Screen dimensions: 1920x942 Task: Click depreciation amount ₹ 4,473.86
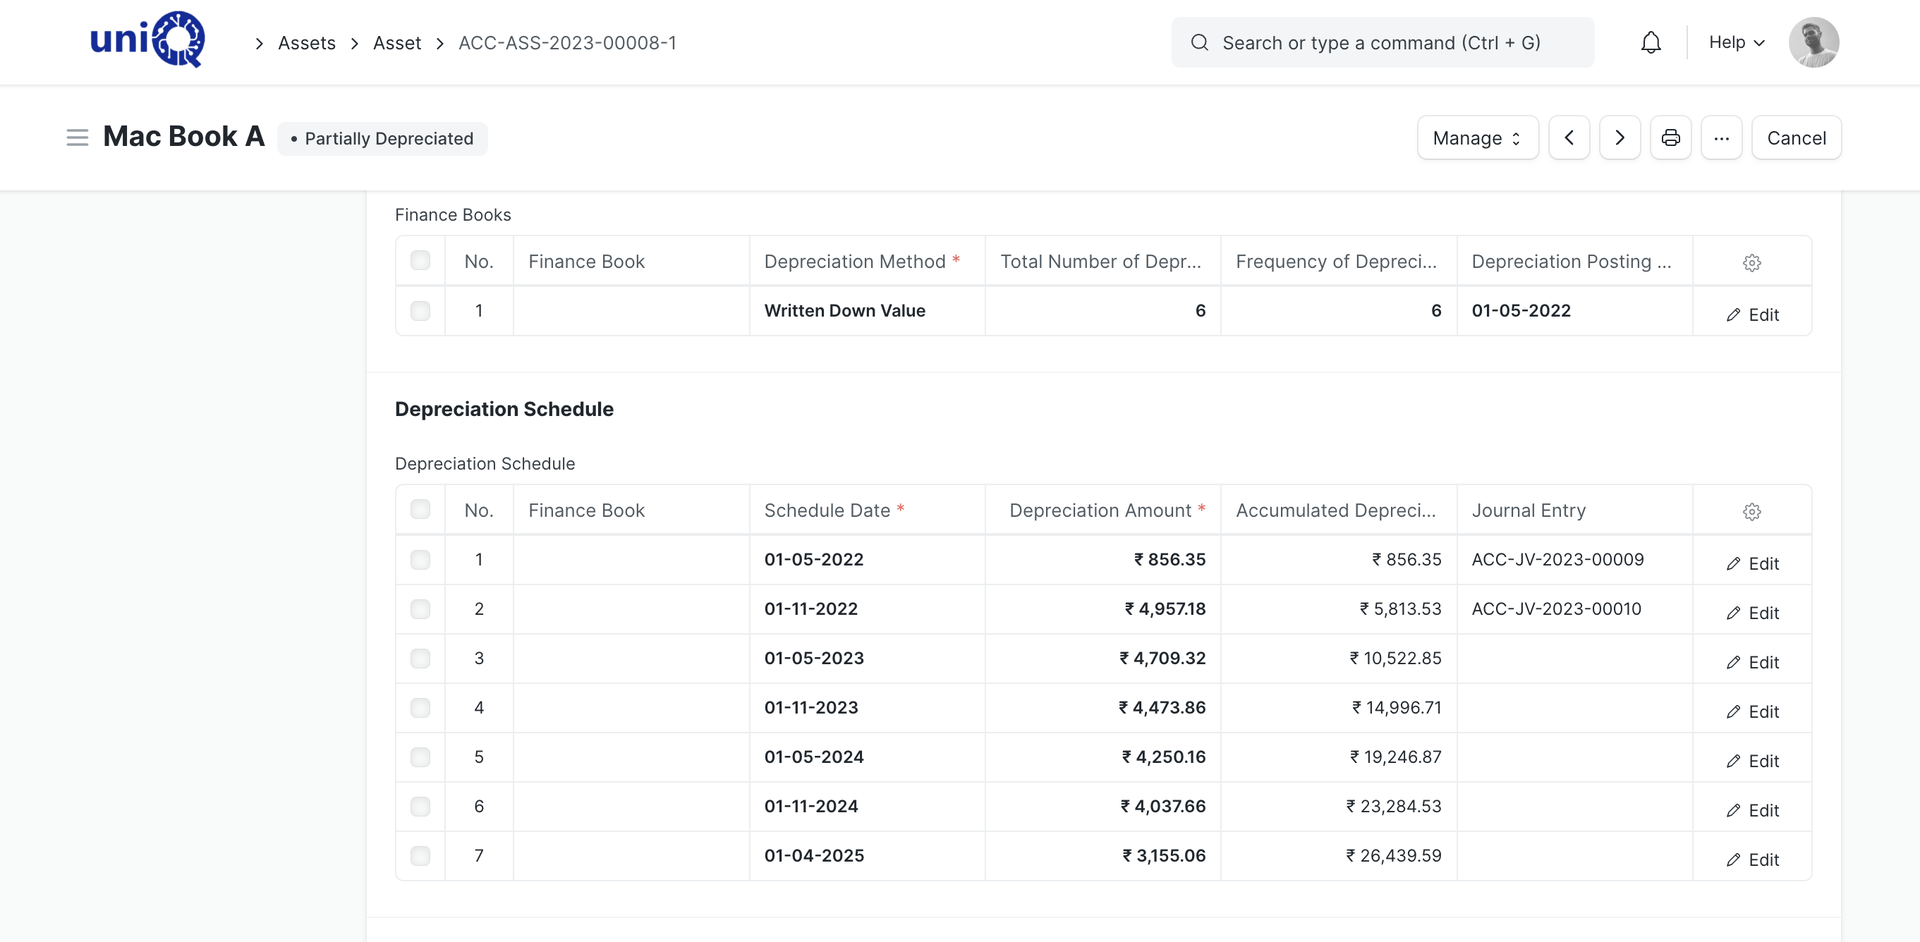[x=1162, y=707]
